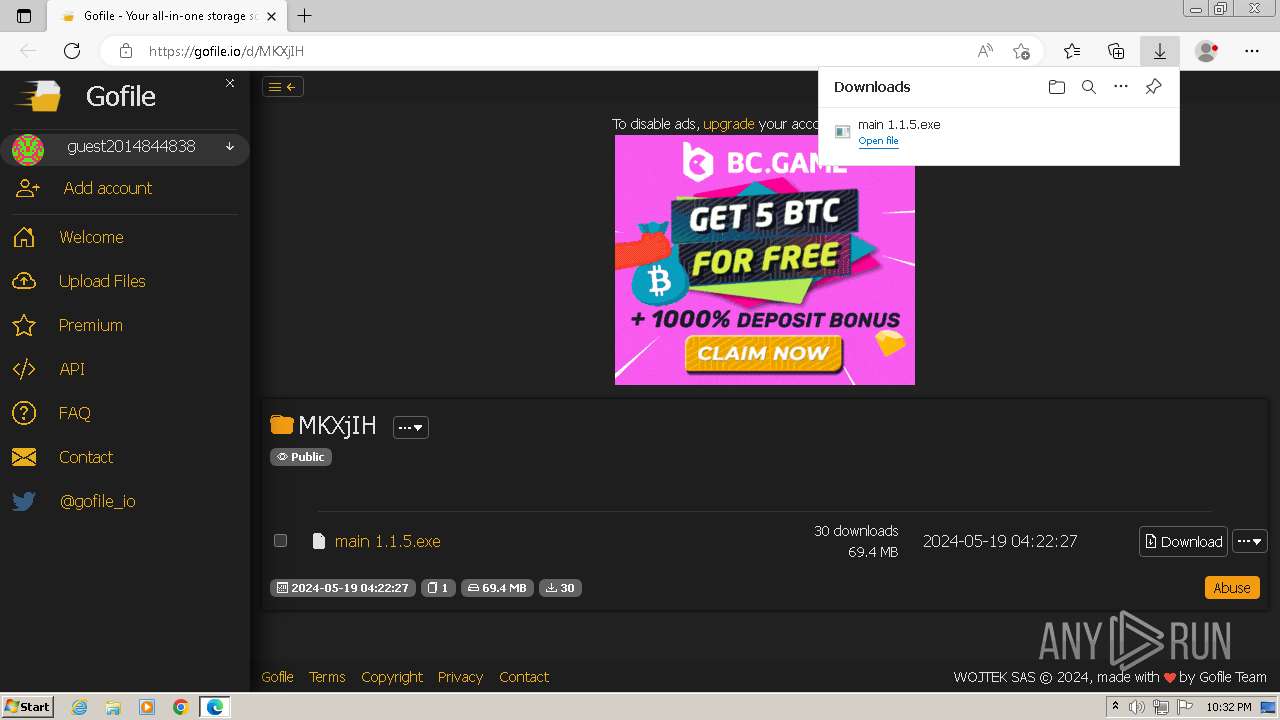This screenshot has height=720, width=1280.
Task: Click the guest account avatar icon
Action: (28, 150)
